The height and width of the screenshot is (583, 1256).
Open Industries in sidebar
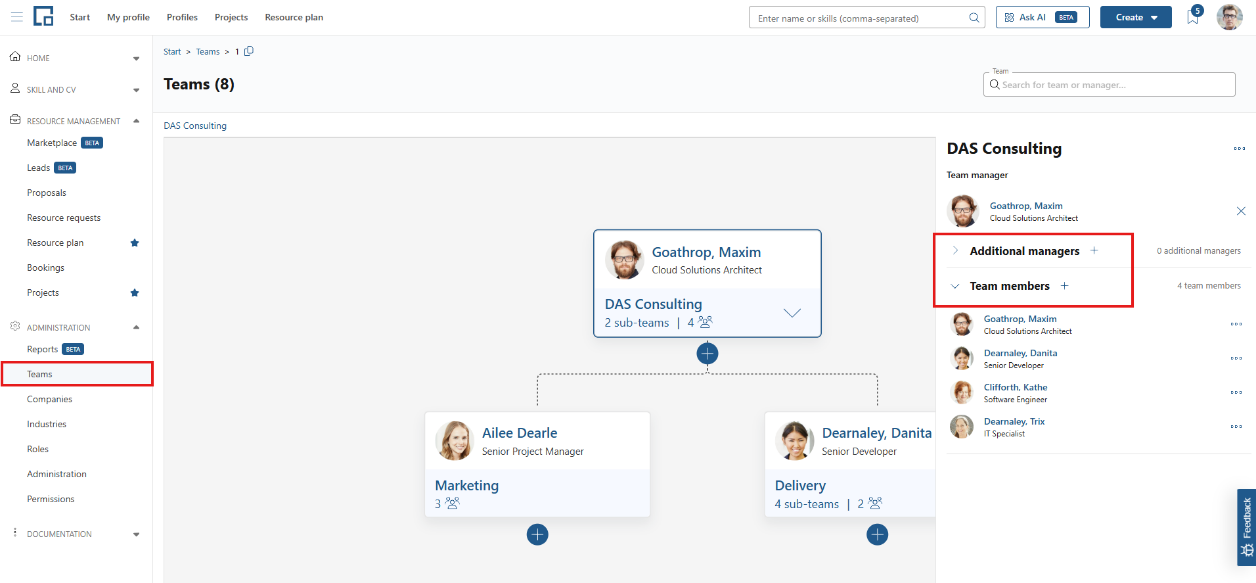click(47, 424)
